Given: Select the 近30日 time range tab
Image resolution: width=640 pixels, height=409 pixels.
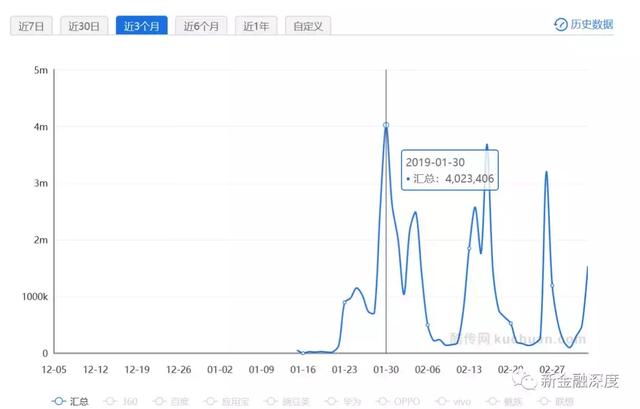Looking at the screenshot, I should coord(84,26).
